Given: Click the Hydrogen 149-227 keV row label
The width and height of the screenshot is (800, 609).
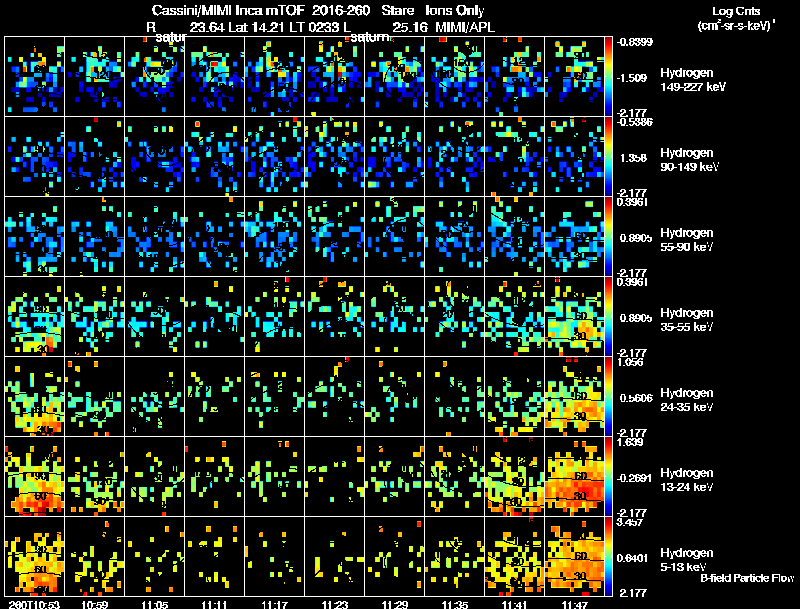Looking at the screenshot, I should click(693, 80).
